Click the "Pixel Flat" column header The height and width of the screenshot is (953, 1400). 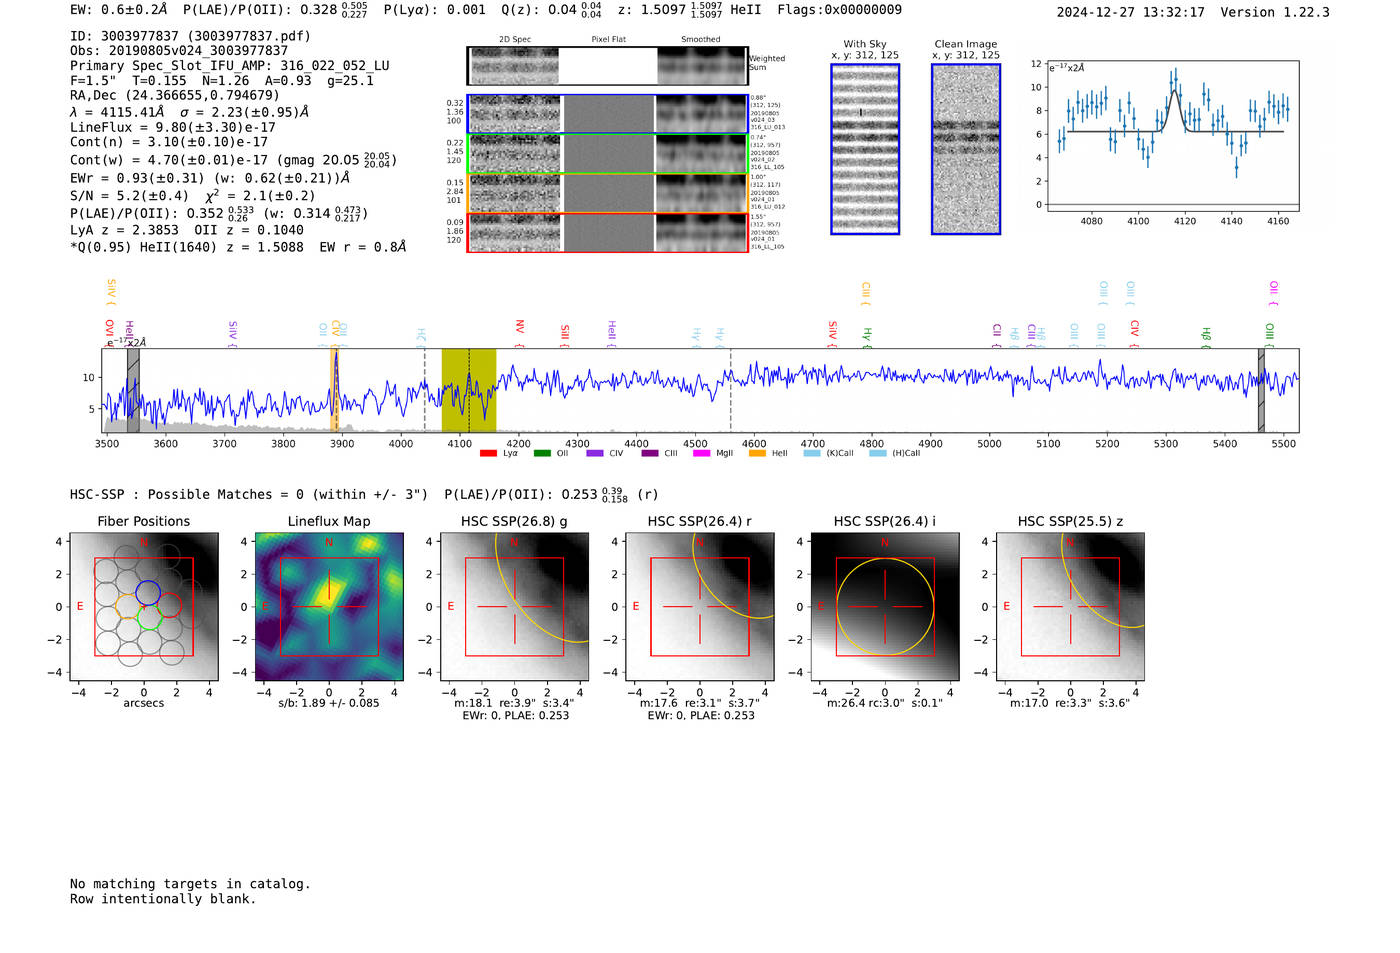[x=608, y=40]
